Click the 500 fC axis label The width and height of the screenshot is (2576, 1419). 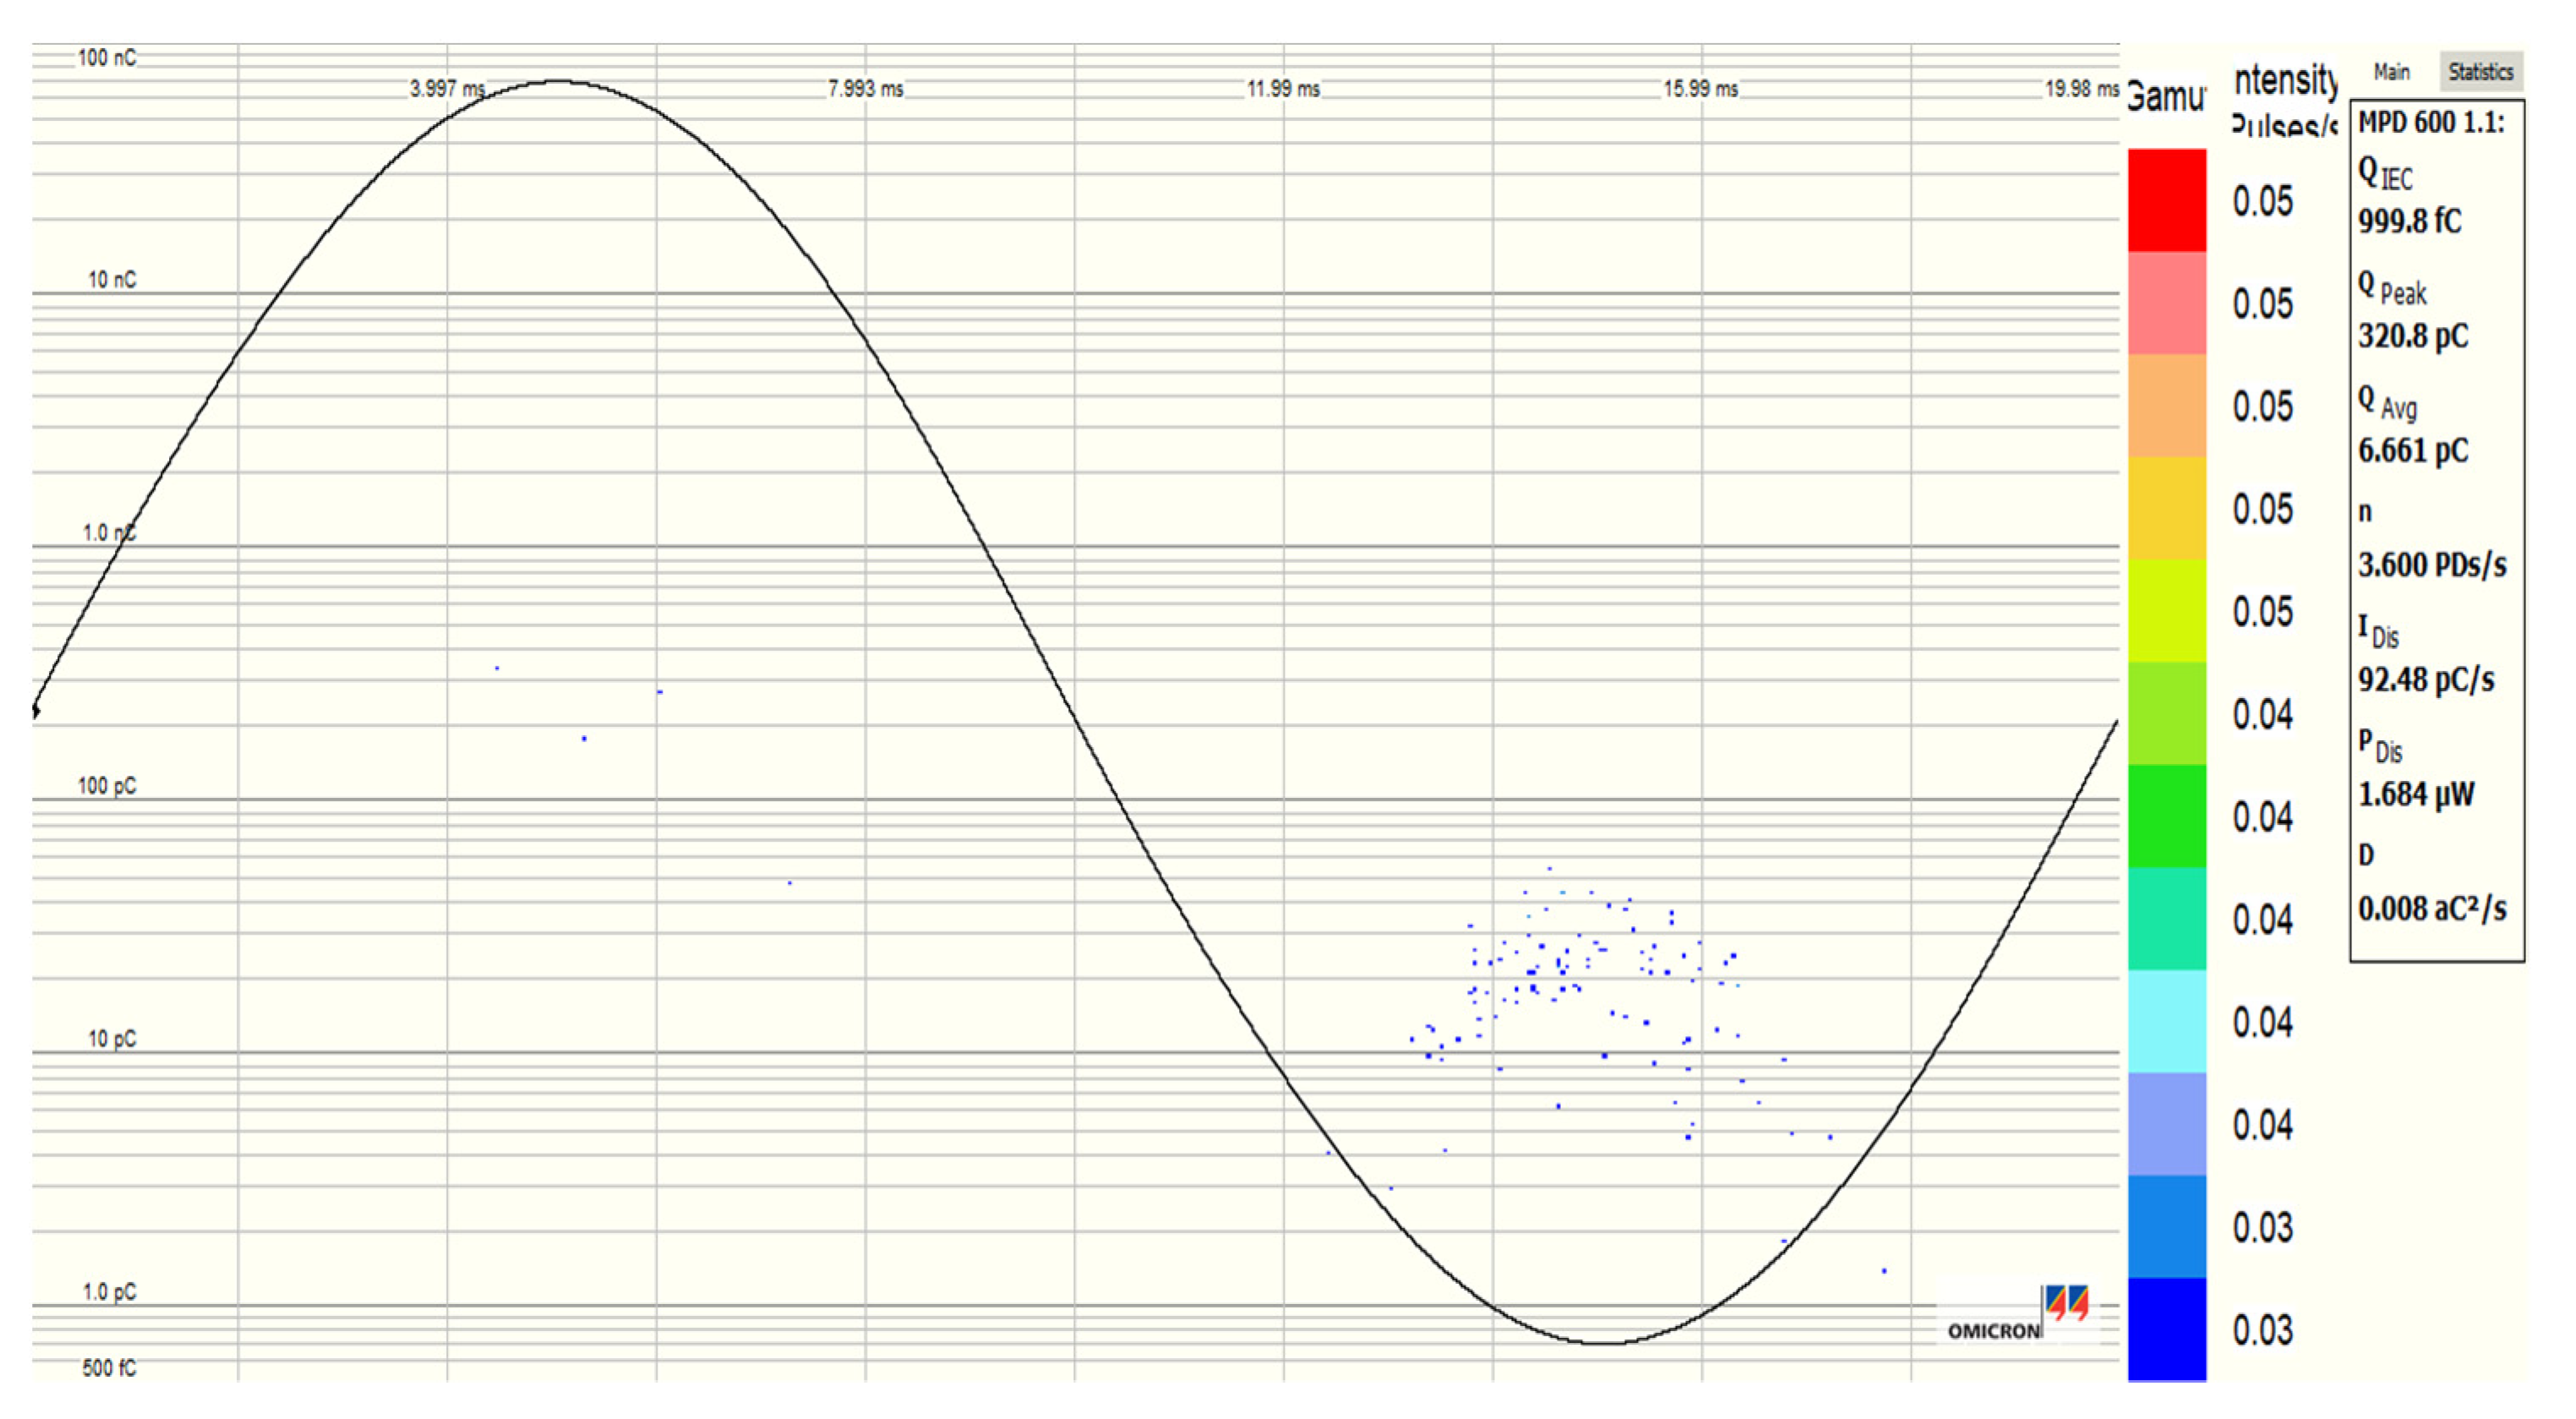(109, 1368)
